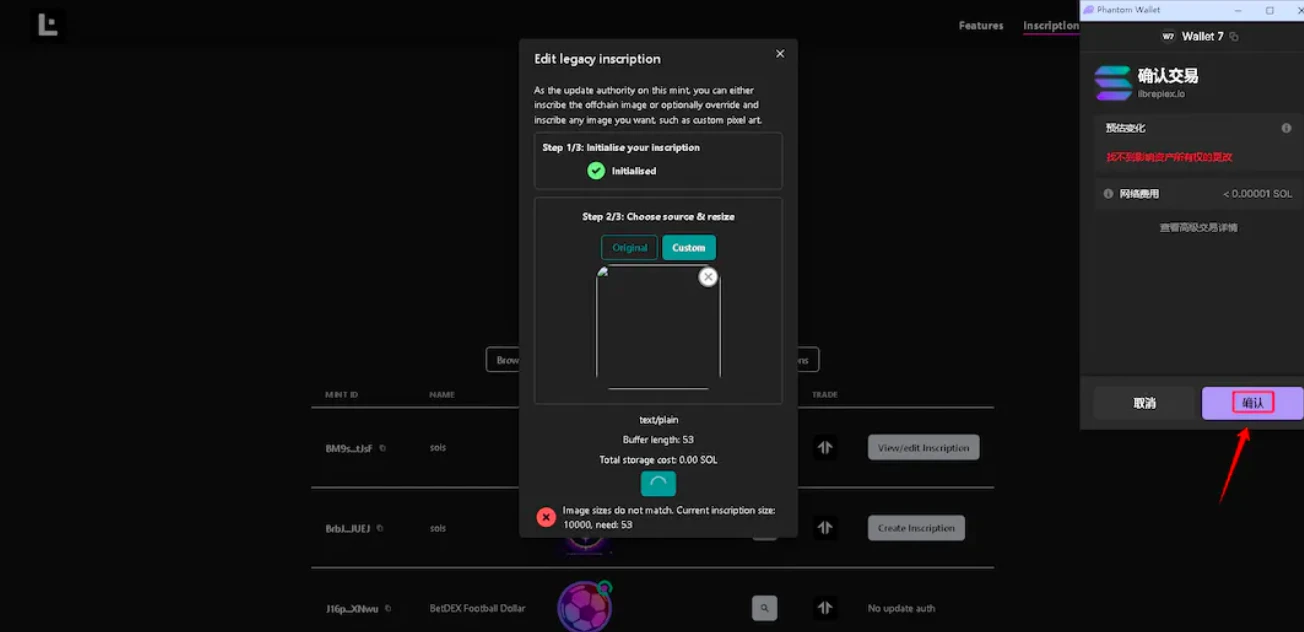
Task: Open the advanced transaction details link
Action: 1198,228
